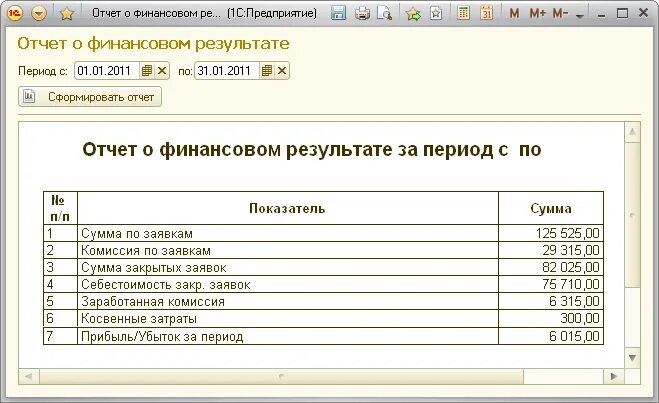This screenshot has height=403, width=659.
Task: Open the main menu round dropdown button
Action: [x=39, y=13]
